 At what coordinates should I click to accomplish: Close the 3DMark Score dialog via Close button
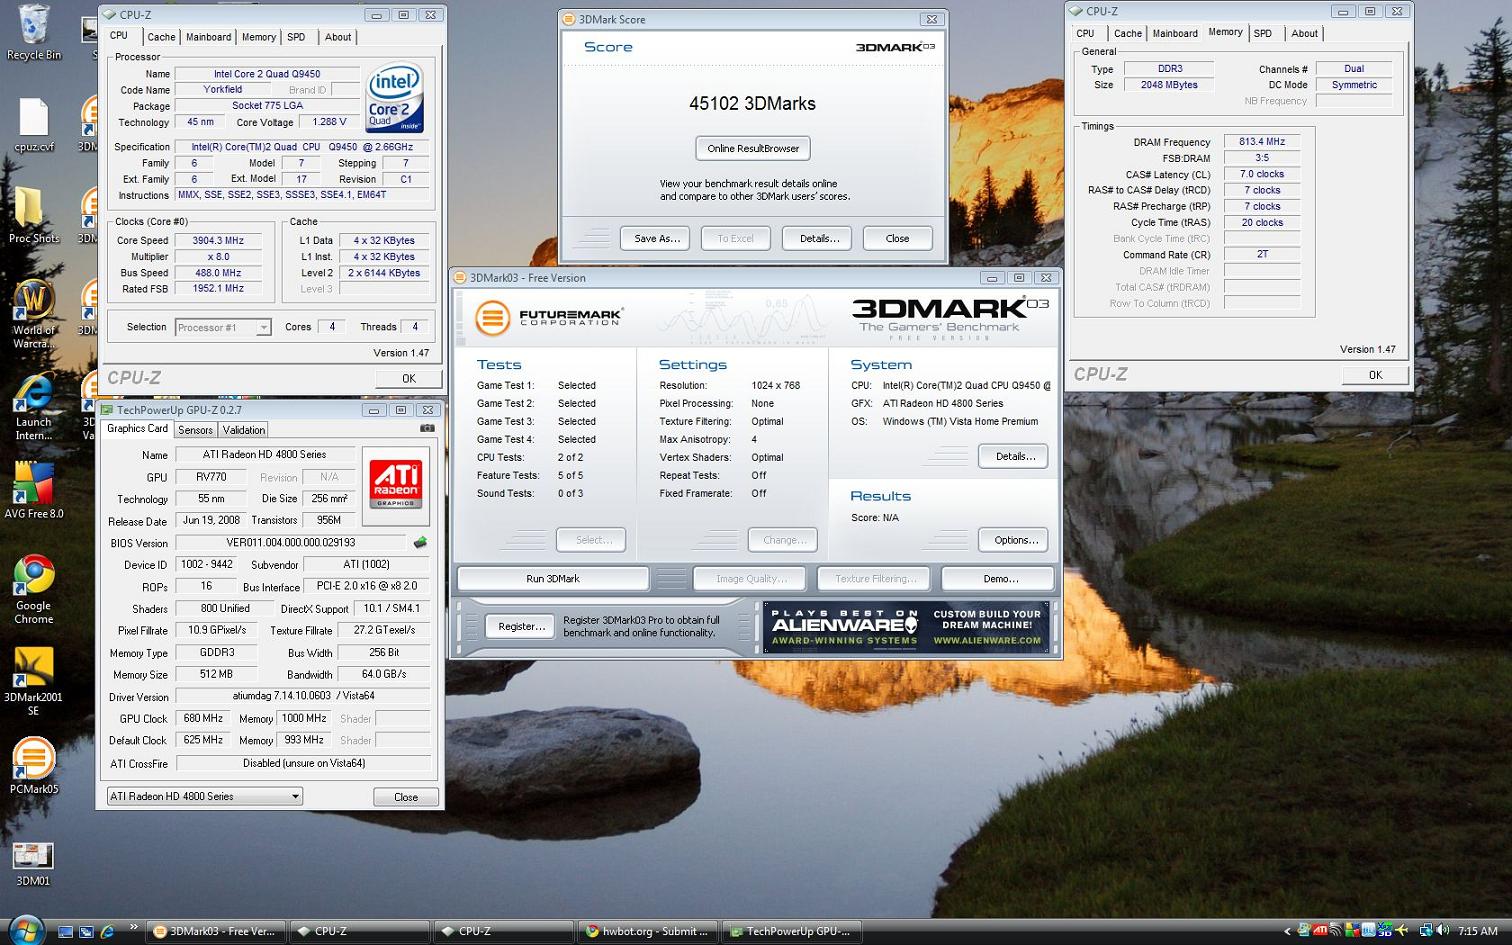pyautogui.click(x=897, y=238)
